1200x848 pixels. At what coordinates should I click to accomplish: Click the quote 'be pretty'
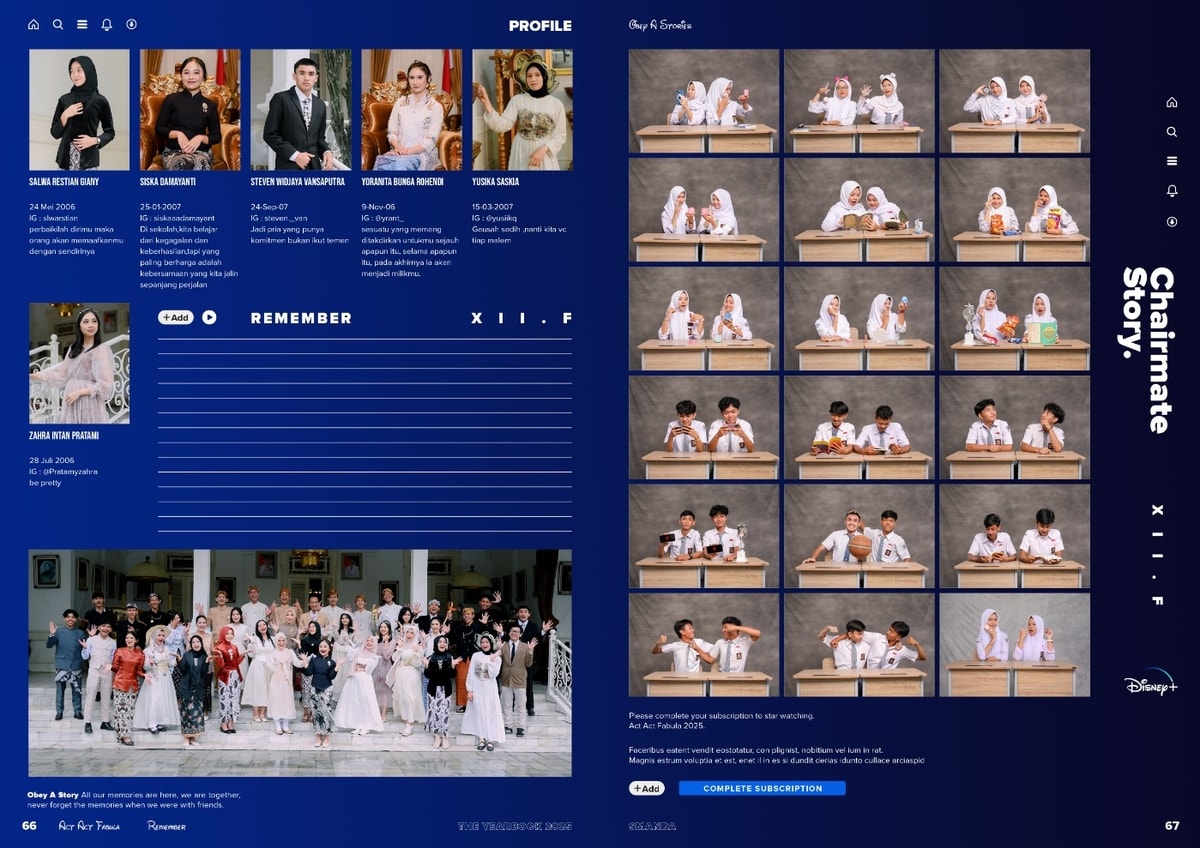[x=45, y=483]
